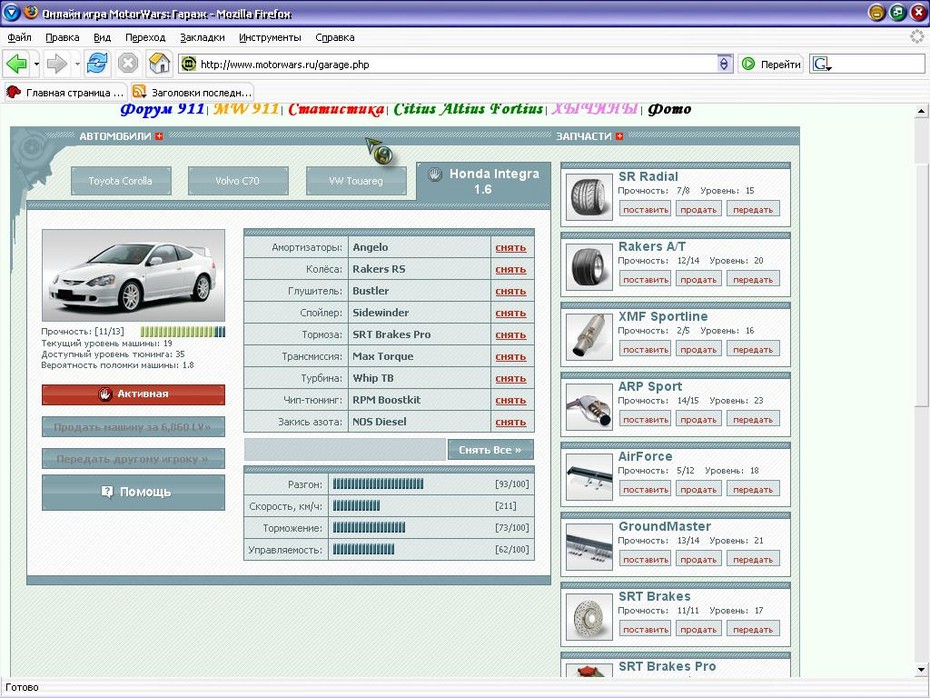Remove Rakers RS wheels via снять

pyautogui.click(x=511, y=270)
